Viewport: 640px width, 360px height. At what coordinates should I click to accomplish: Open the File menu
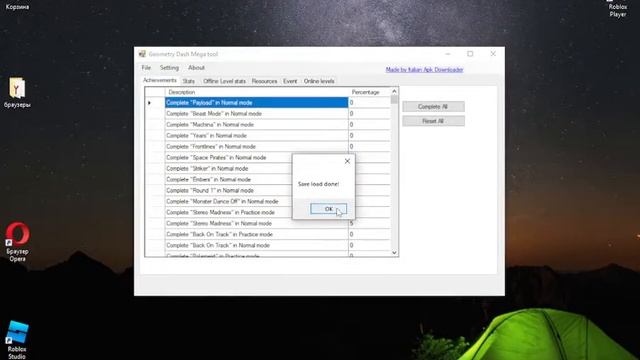pos(146,68)
